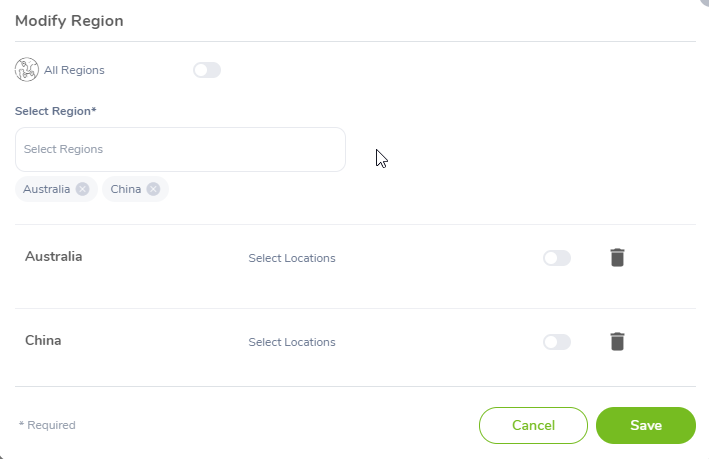This screenshot has height=459, width=709.
Task: Click the China row heading
Action: pos(43,341)
